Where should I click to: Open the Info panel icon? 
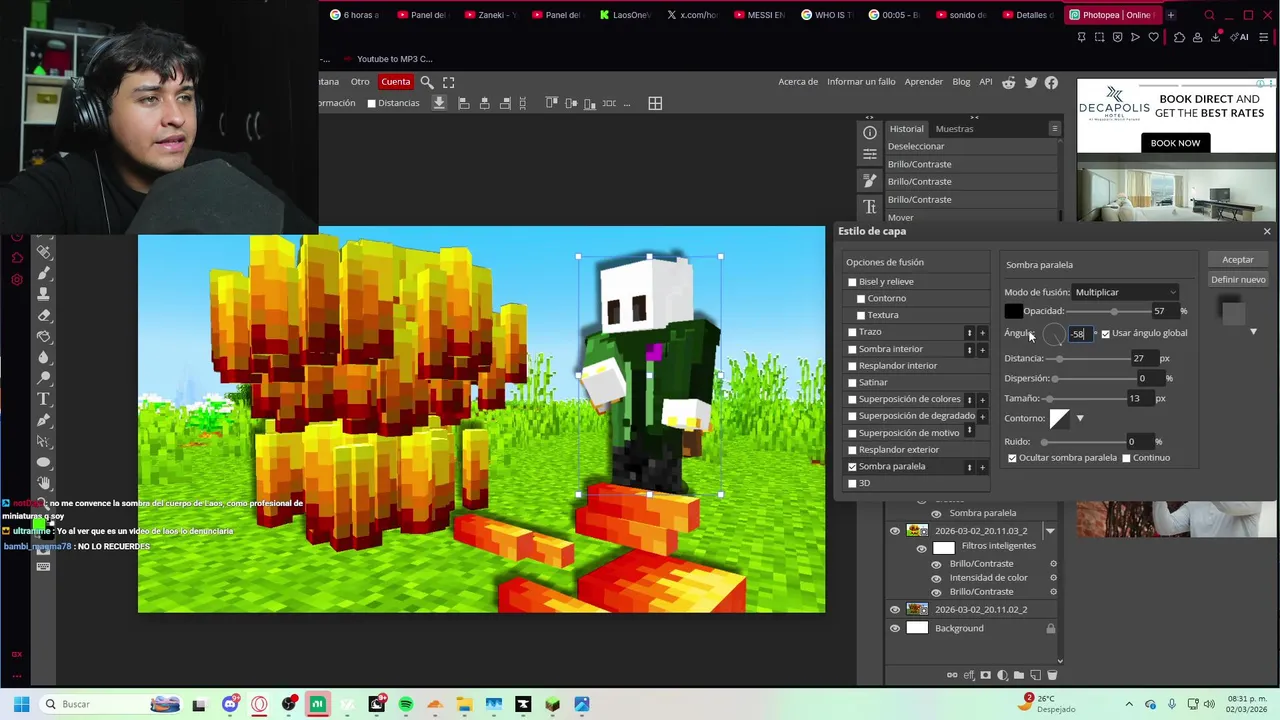pos(870,133)
